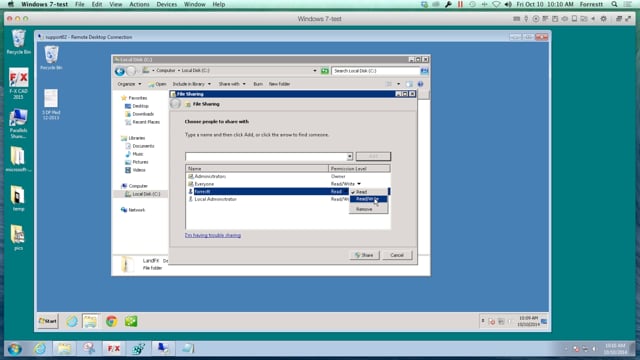Viewport: 640px width, 360px height.
Task: Open Everyone's Read/Write permission dropdown
Action: tap(359, 184)
